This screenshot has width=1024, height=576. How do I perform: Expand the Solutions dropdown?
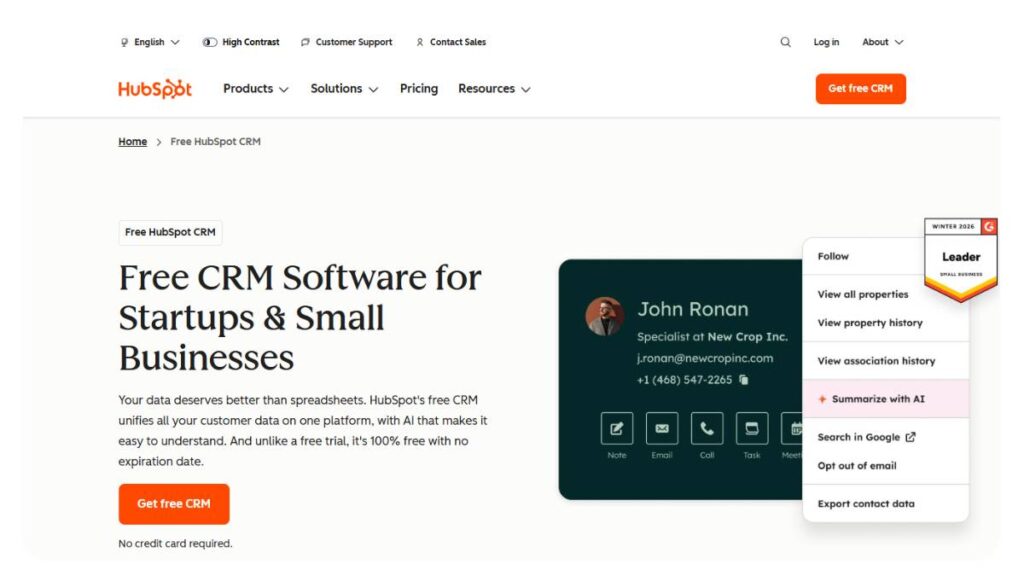click(x=344, y=89)
